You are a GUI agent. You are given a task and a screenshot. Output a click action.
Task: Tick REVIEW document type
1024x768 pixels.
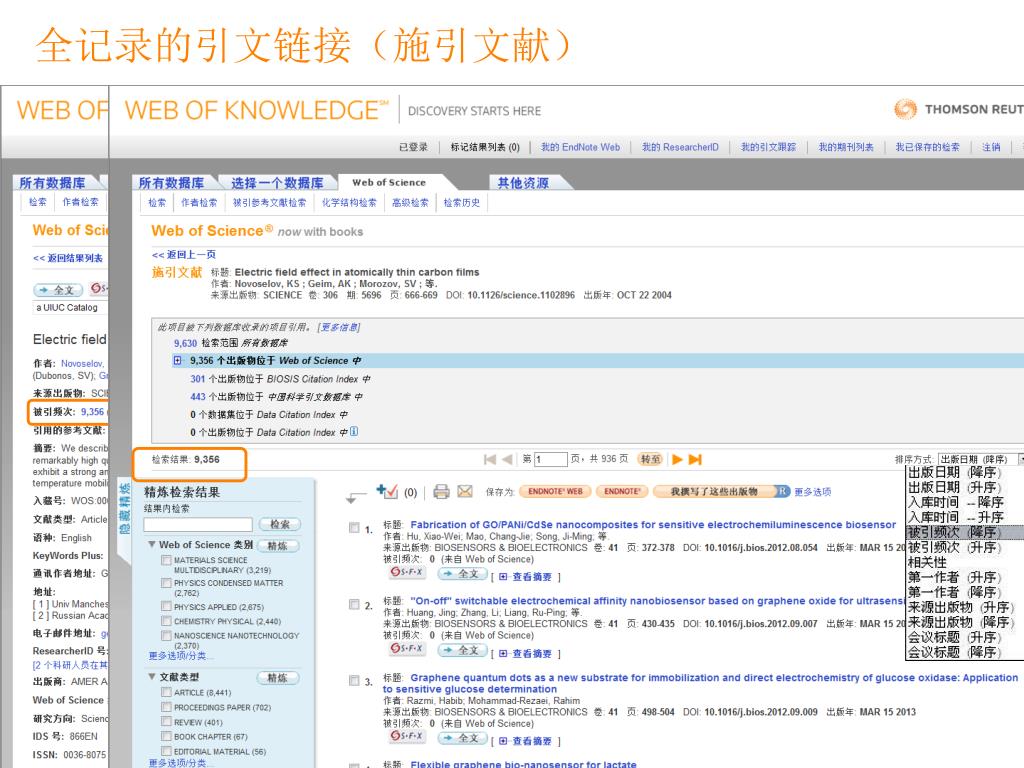[x=167, y=722]
